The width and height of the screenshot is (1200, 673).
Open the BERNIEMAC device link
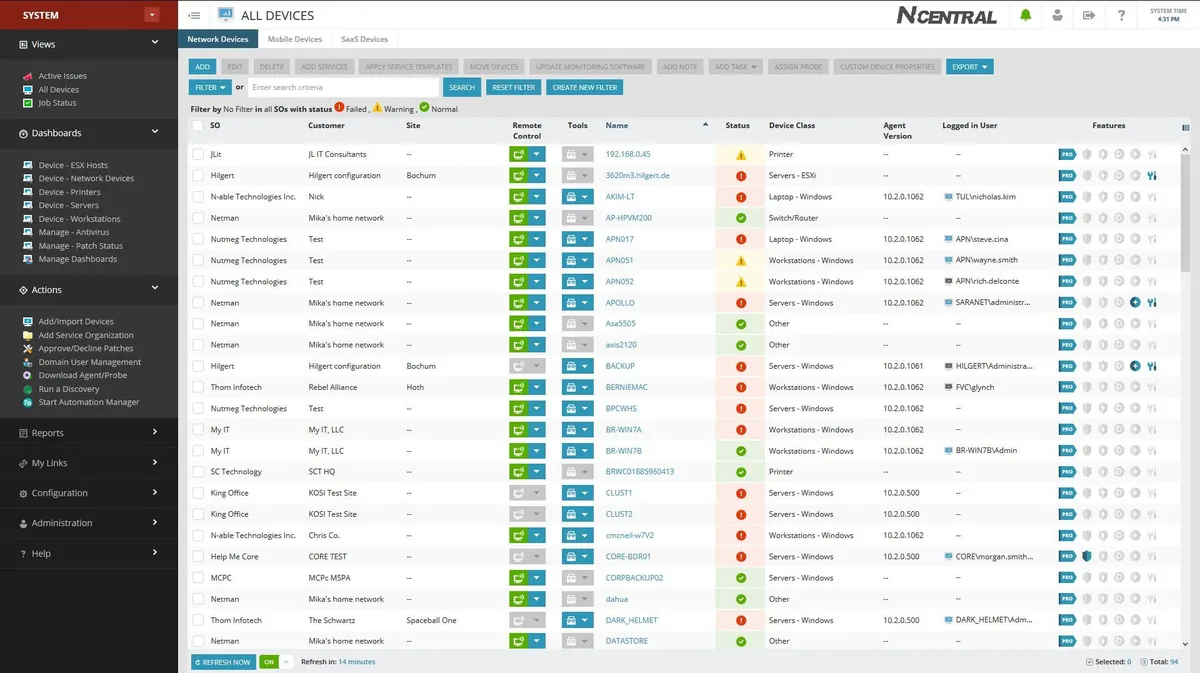[626, 387]
